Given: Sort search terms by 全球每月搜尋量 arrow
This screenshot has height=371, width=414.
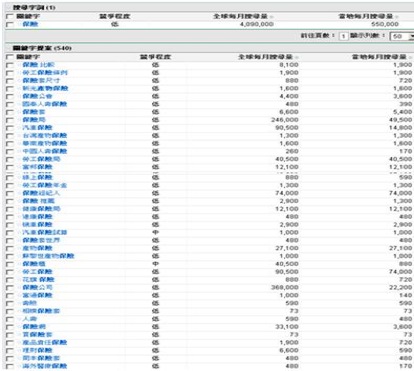Looking at the screenshot, I should coord(272,17).
